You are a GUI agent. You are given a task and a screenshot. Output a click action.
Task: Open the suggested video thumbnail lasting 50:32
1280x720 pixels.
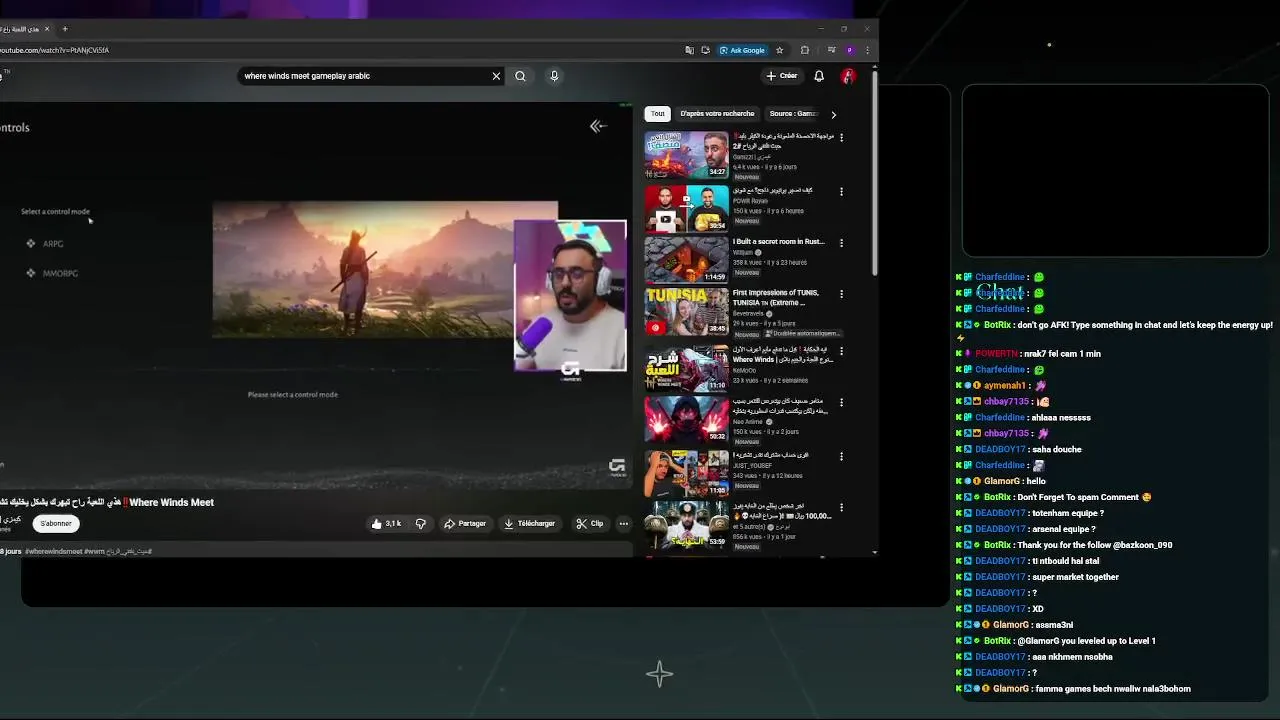point(686,420)
